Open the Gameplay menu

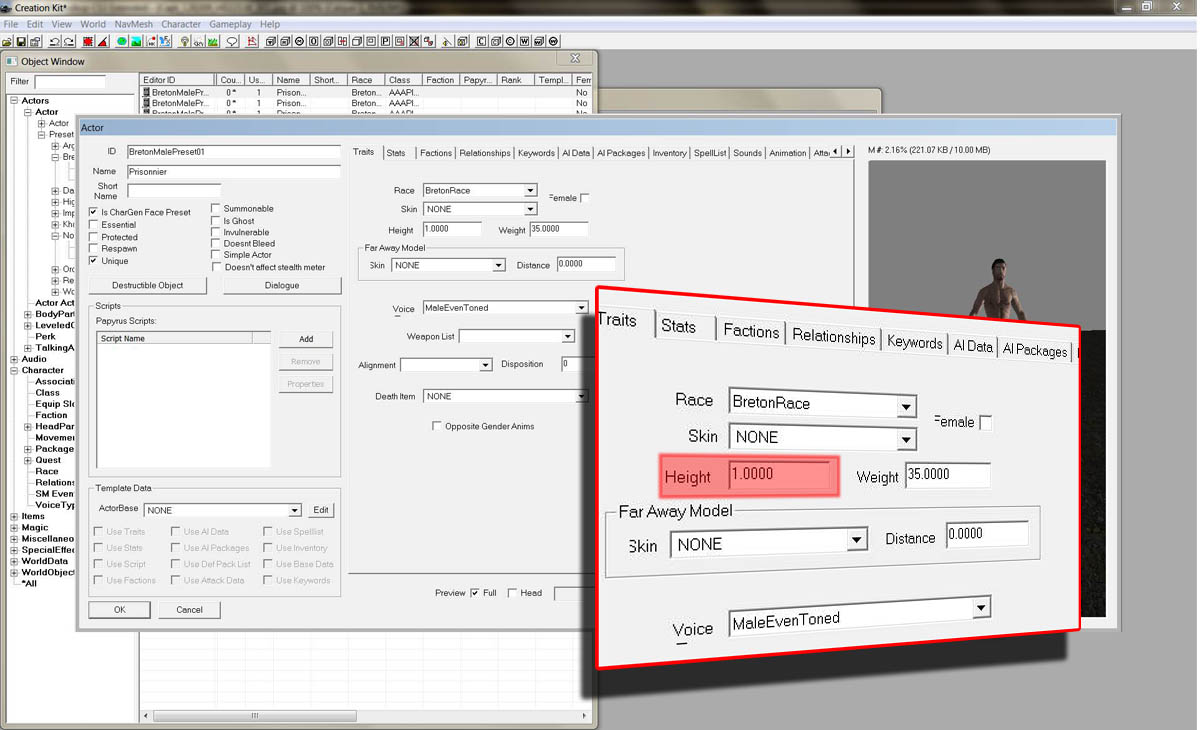230,24
